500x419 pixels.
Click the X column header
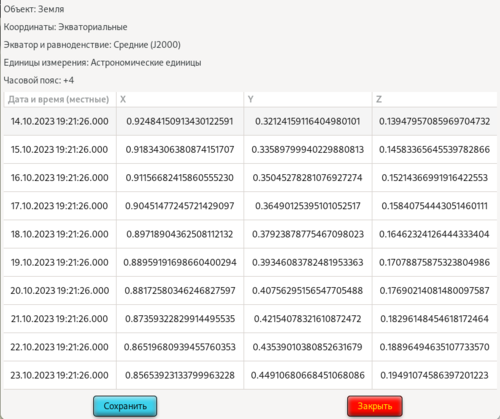point(180,99)
